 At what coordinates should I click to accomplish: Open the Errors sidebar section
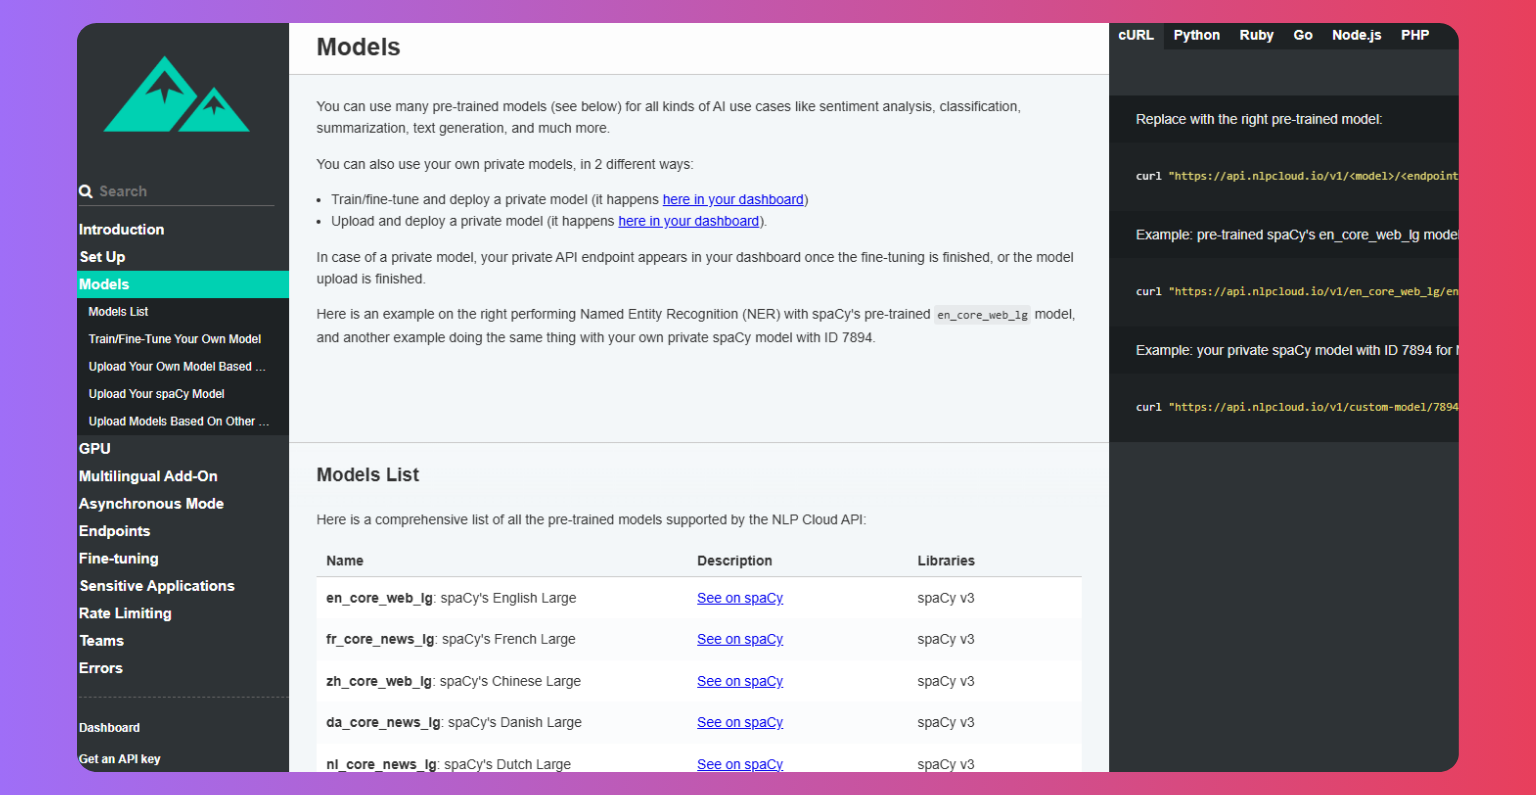pos(100,668)
